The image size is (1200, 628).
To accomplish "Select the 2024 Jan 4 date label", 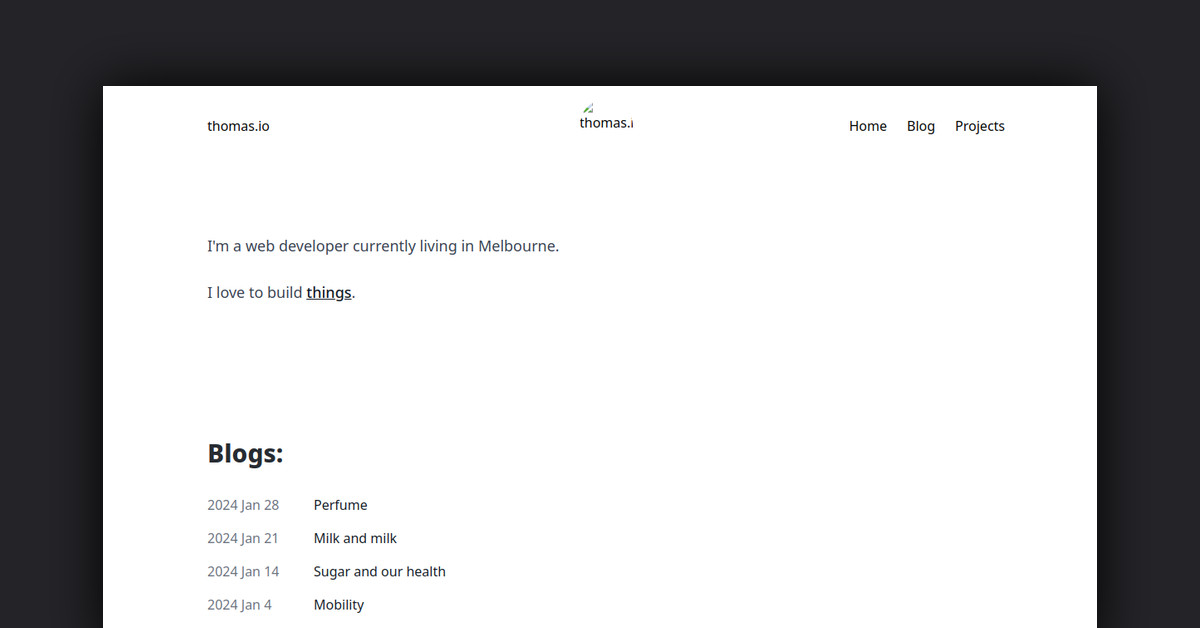I will pyautogui.click(x=239, y=605).
